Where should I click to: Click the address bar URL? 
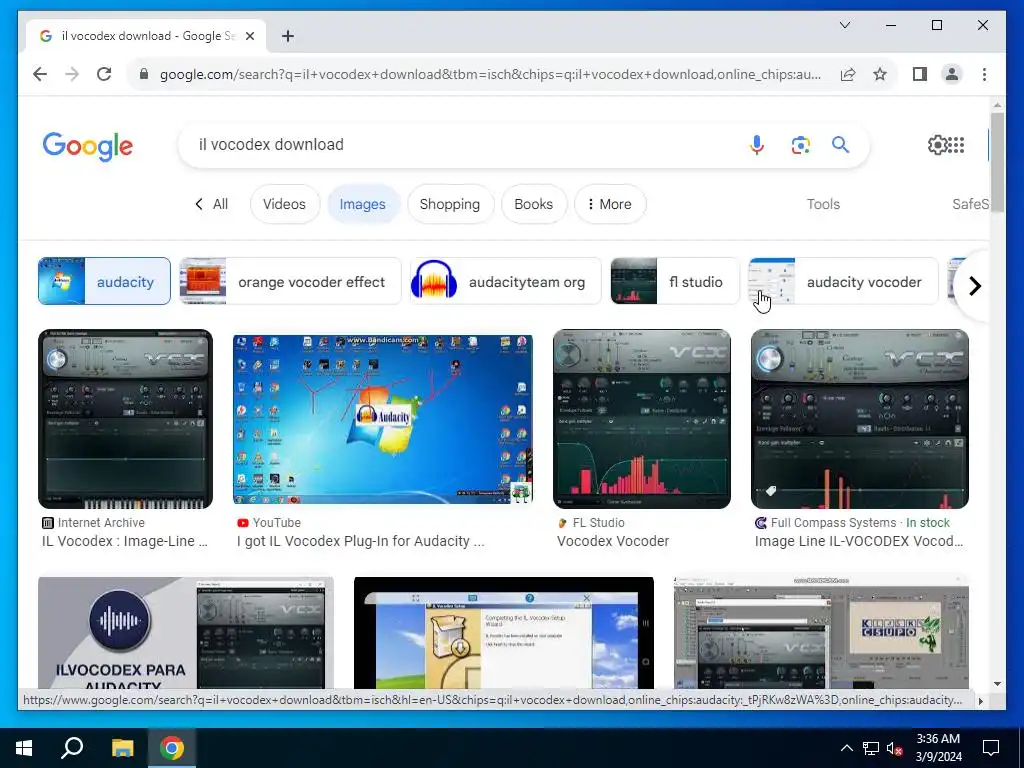point(490,74)
